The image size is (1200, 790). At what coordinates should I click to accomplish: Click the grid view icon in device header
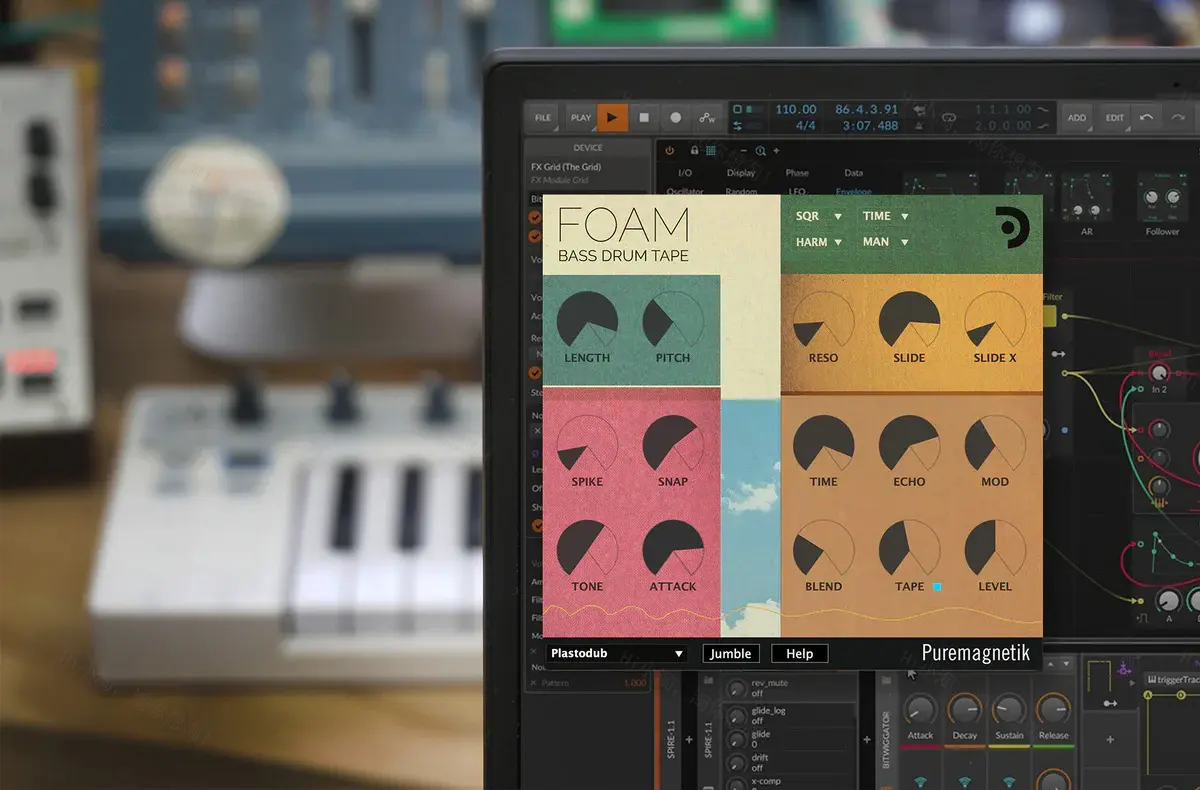tap(711, 149)
